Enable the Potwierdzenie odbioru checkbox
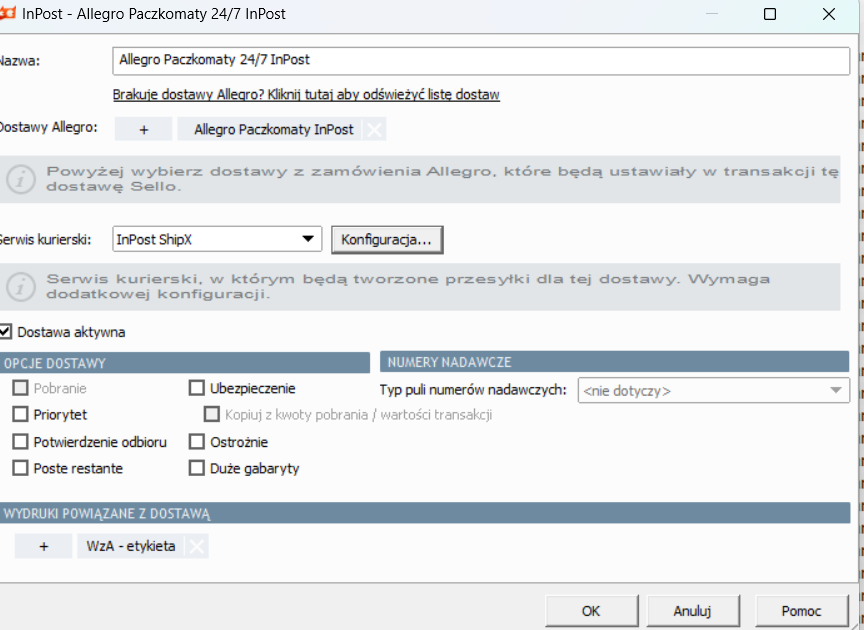The width and height of the screenshot is (864, 630). [x=20, y=441]
